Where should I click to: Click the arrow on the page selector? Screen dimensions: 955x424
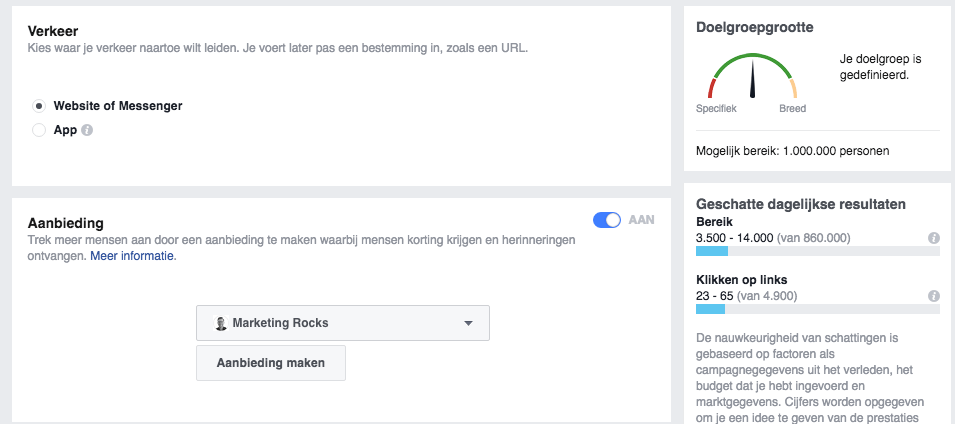point(468,324)
